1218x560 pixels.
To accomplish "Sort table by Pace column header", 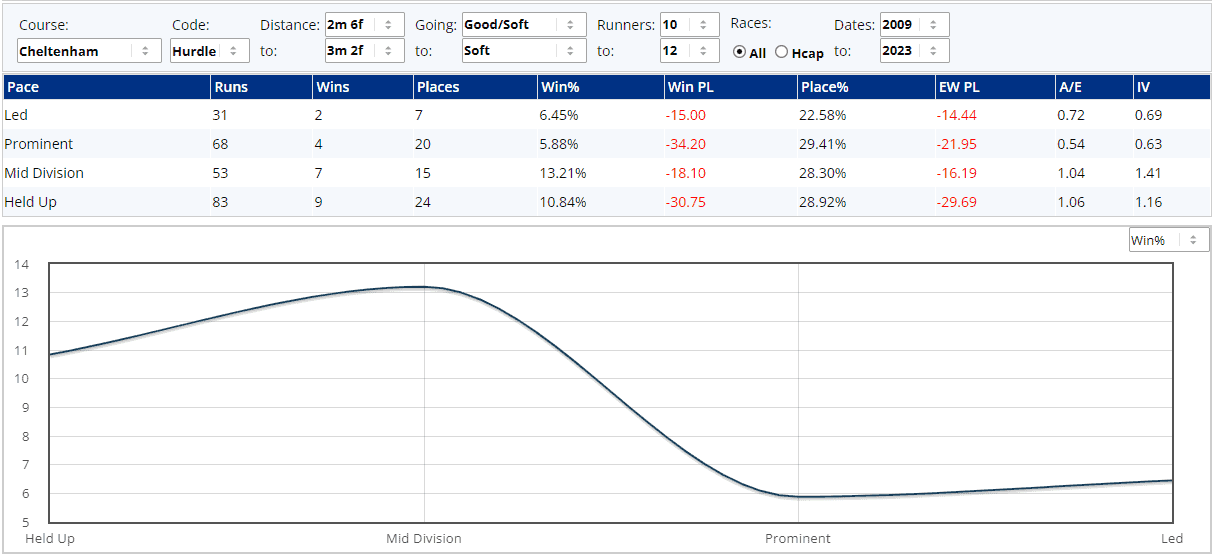I will click(x=23, y=87).
